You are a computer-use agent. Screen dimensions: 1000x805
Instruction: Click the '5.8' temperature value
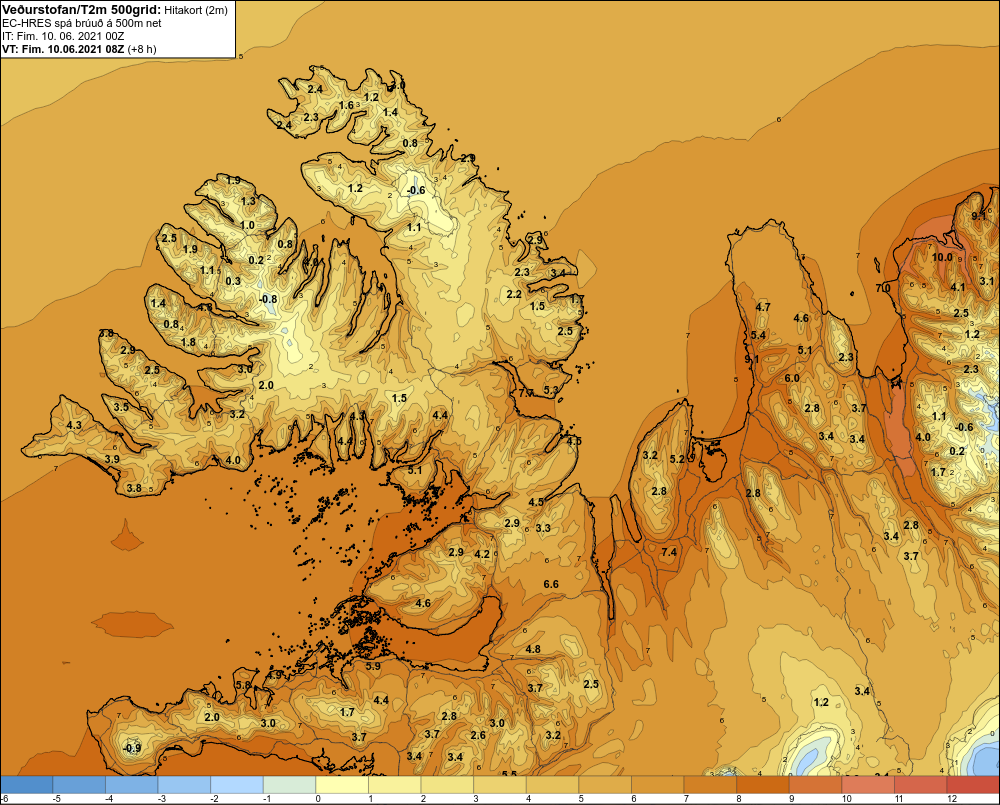click(244, 685)
